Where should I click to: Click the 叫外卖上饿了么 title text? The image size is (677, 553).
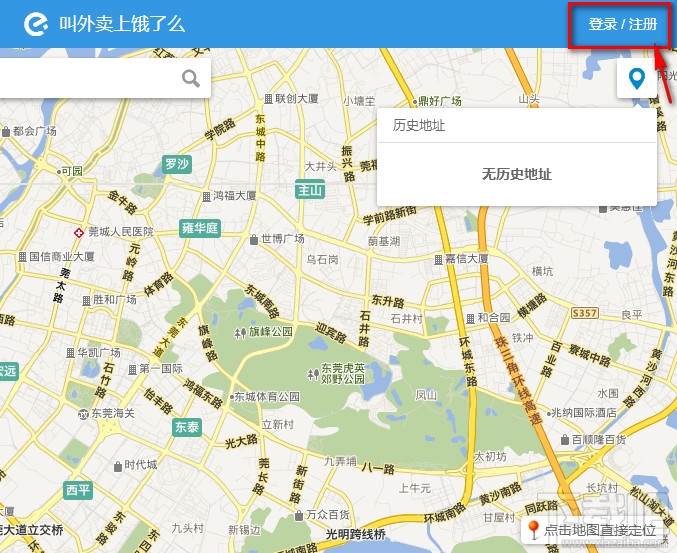point(122,24)
